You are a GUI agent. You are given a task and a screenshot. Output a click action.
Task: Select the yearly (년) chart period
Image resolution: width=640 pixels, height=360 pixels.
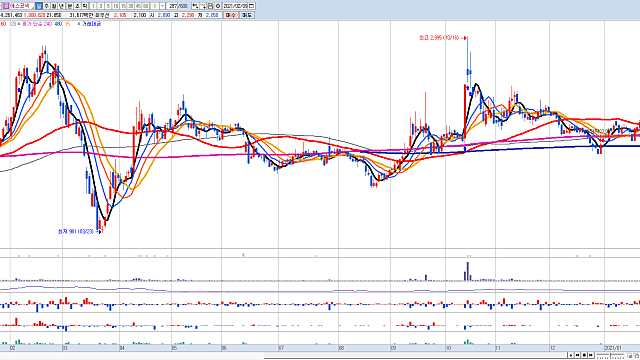tap(61, 6)
